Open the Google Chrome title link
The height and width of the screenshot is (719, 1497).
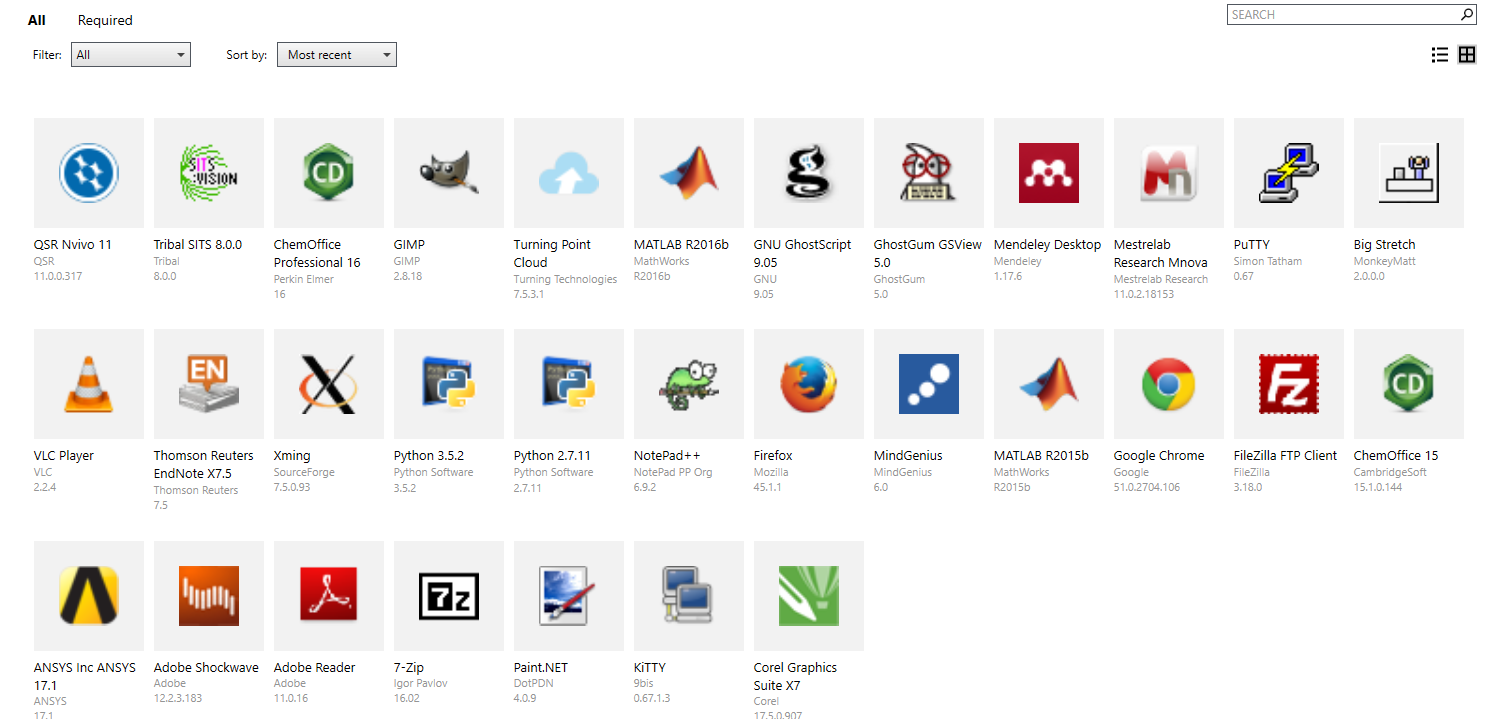(x=1159, y=456)
